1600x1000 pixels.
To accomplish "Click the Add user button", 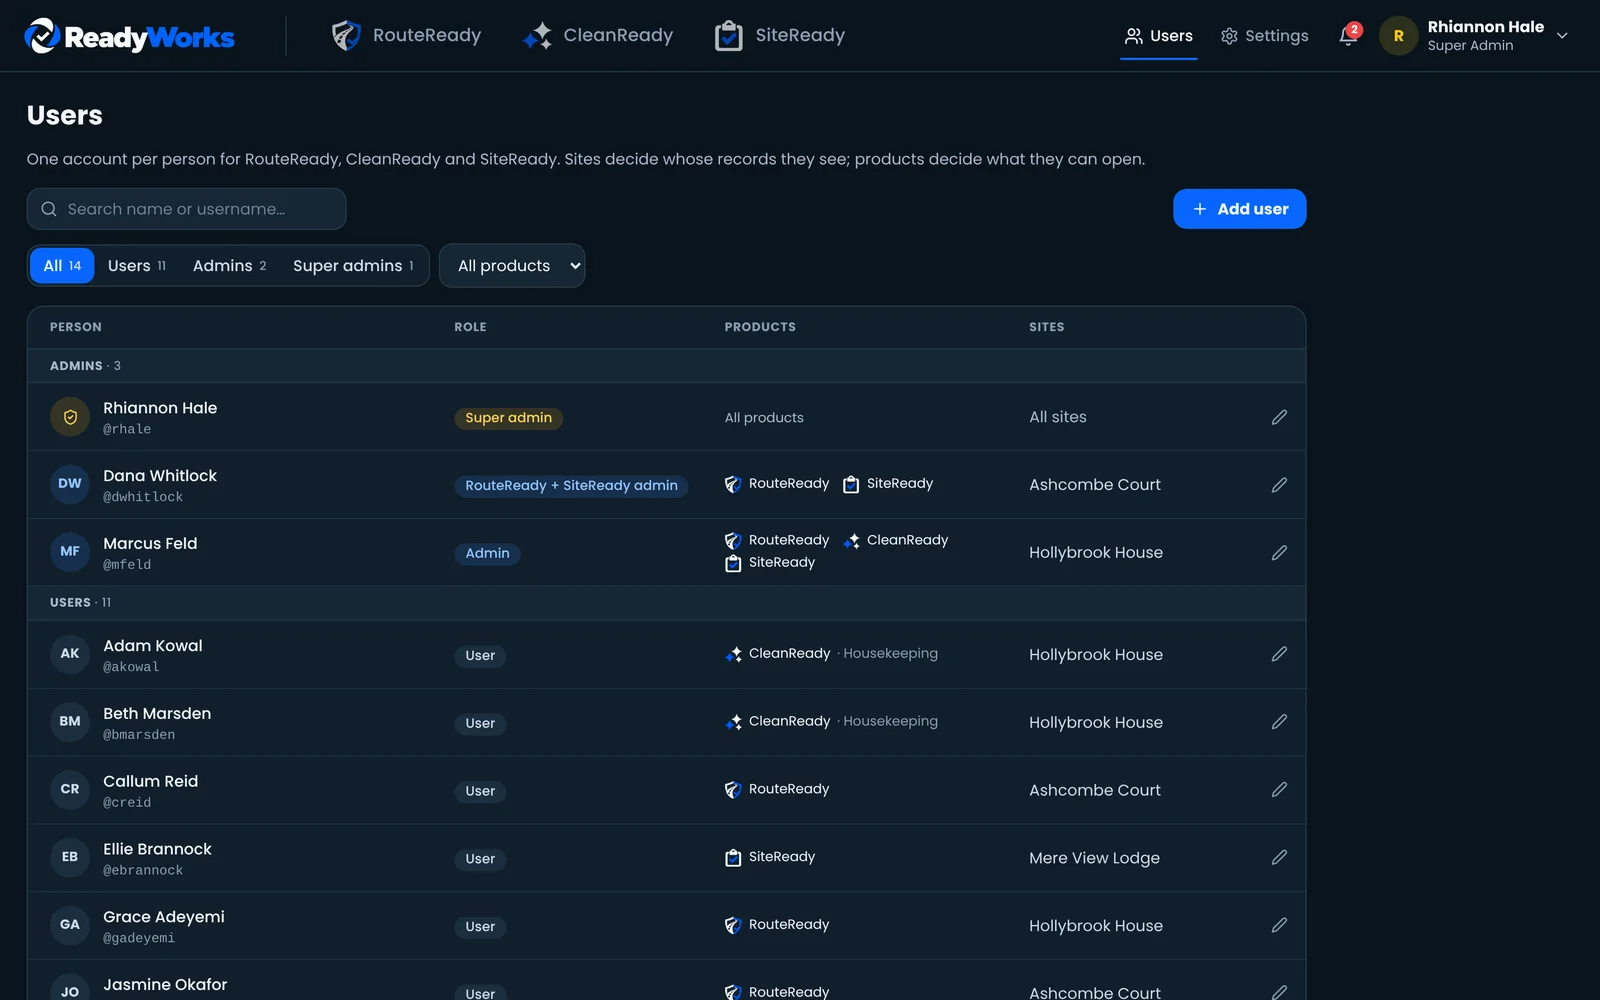I will pos(1240,209).
